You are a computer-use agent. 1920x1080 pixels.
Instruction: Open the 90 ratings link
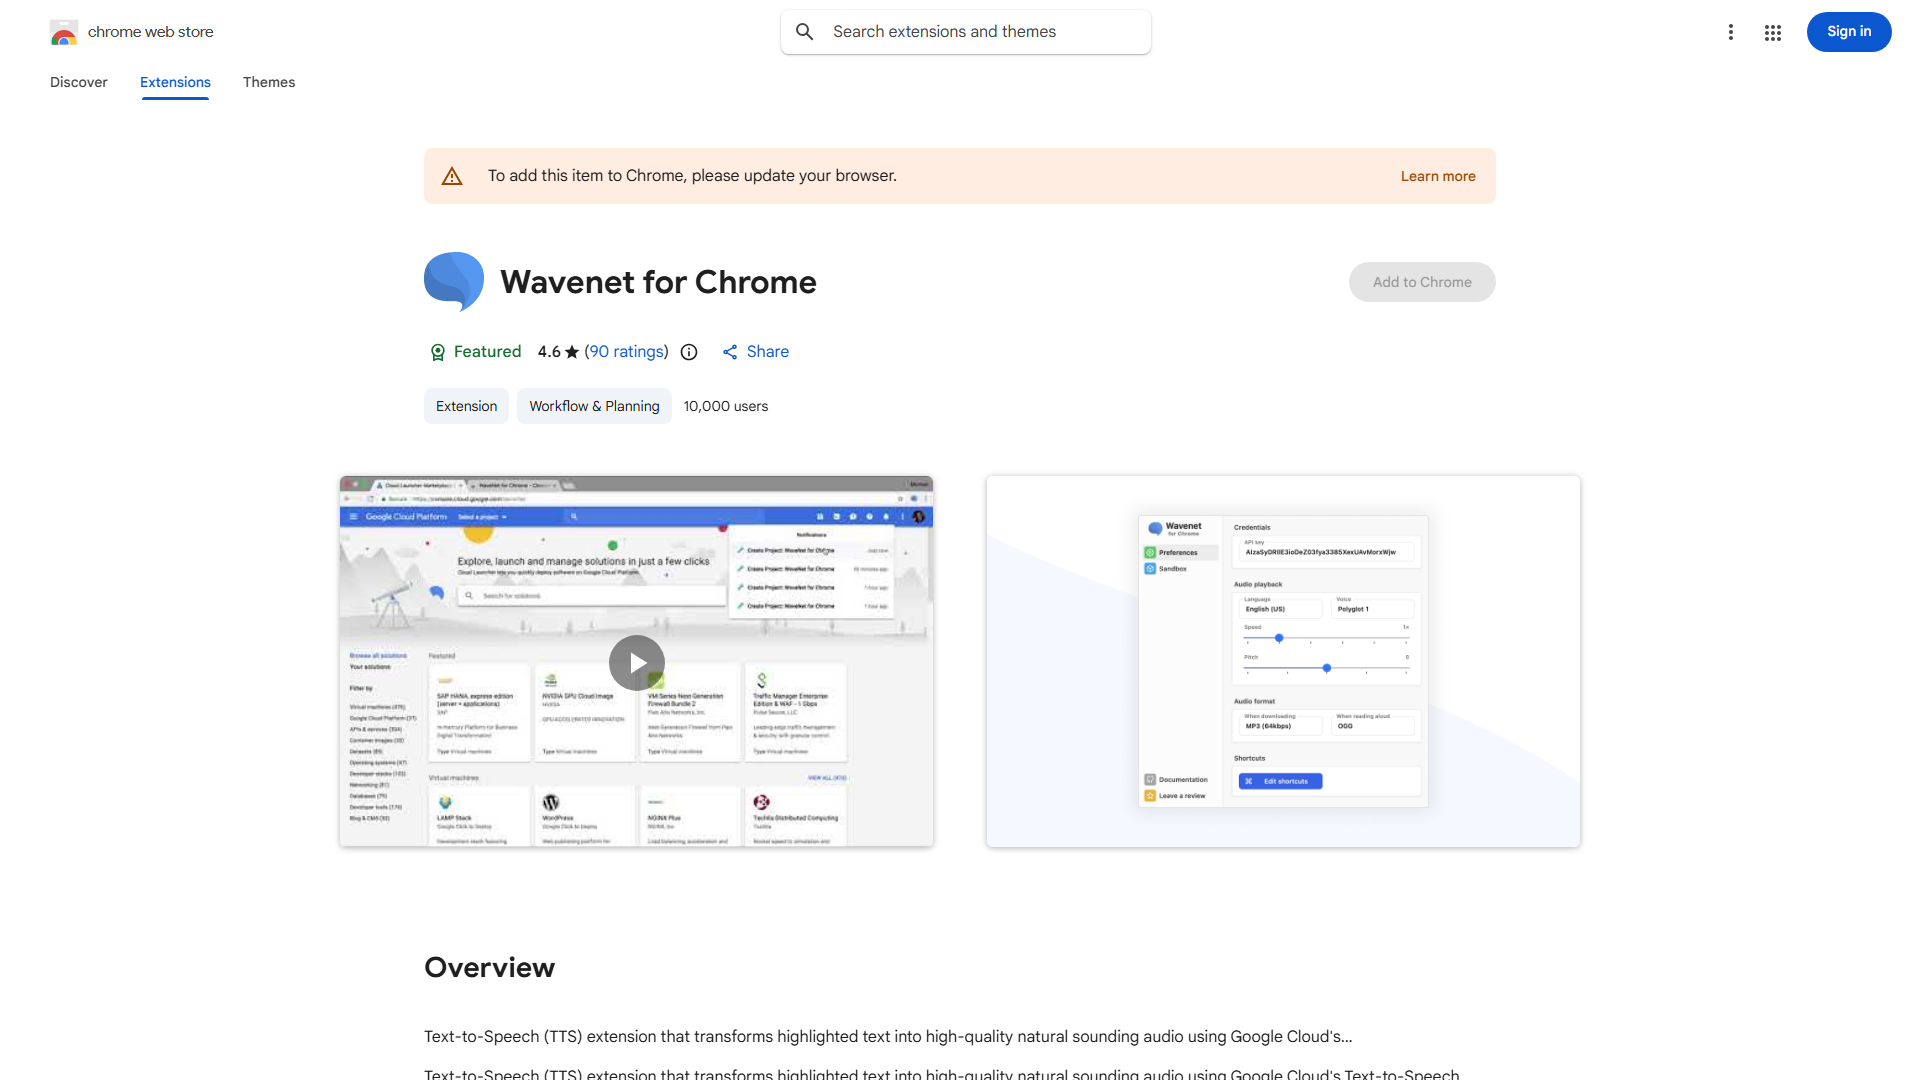click(x=626, y=352)
